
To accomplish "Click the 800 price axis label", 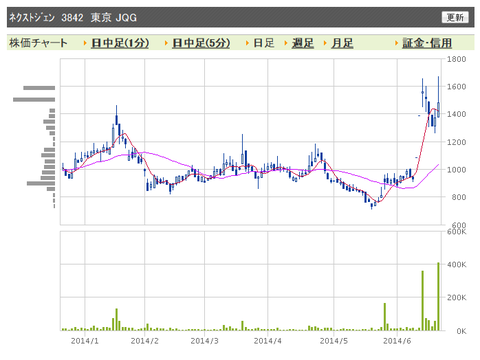I will pos(459,197).
